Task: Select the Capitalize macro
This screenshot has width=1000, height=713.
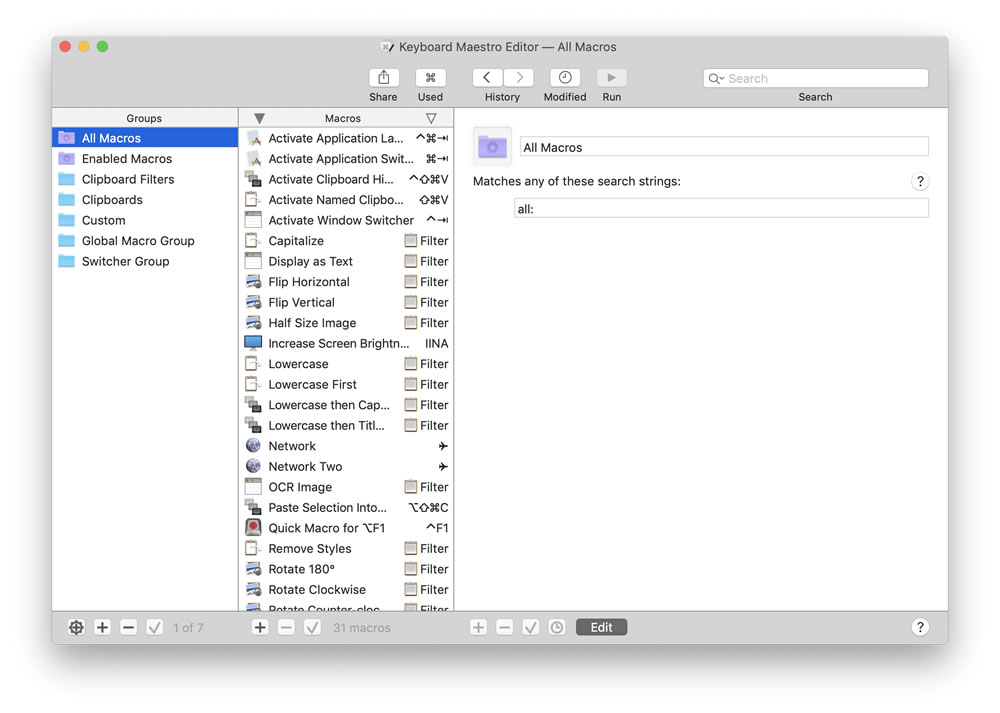Action: tap(346, 240)
